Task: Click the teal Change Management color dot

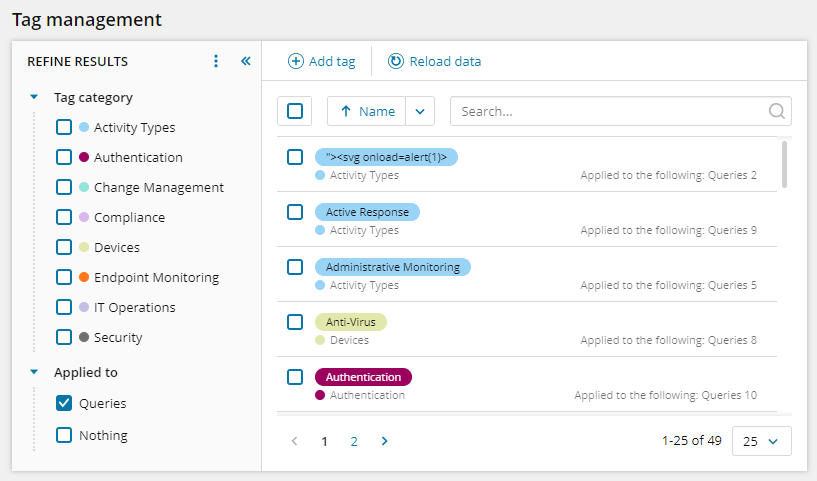Action: point(84,187)
